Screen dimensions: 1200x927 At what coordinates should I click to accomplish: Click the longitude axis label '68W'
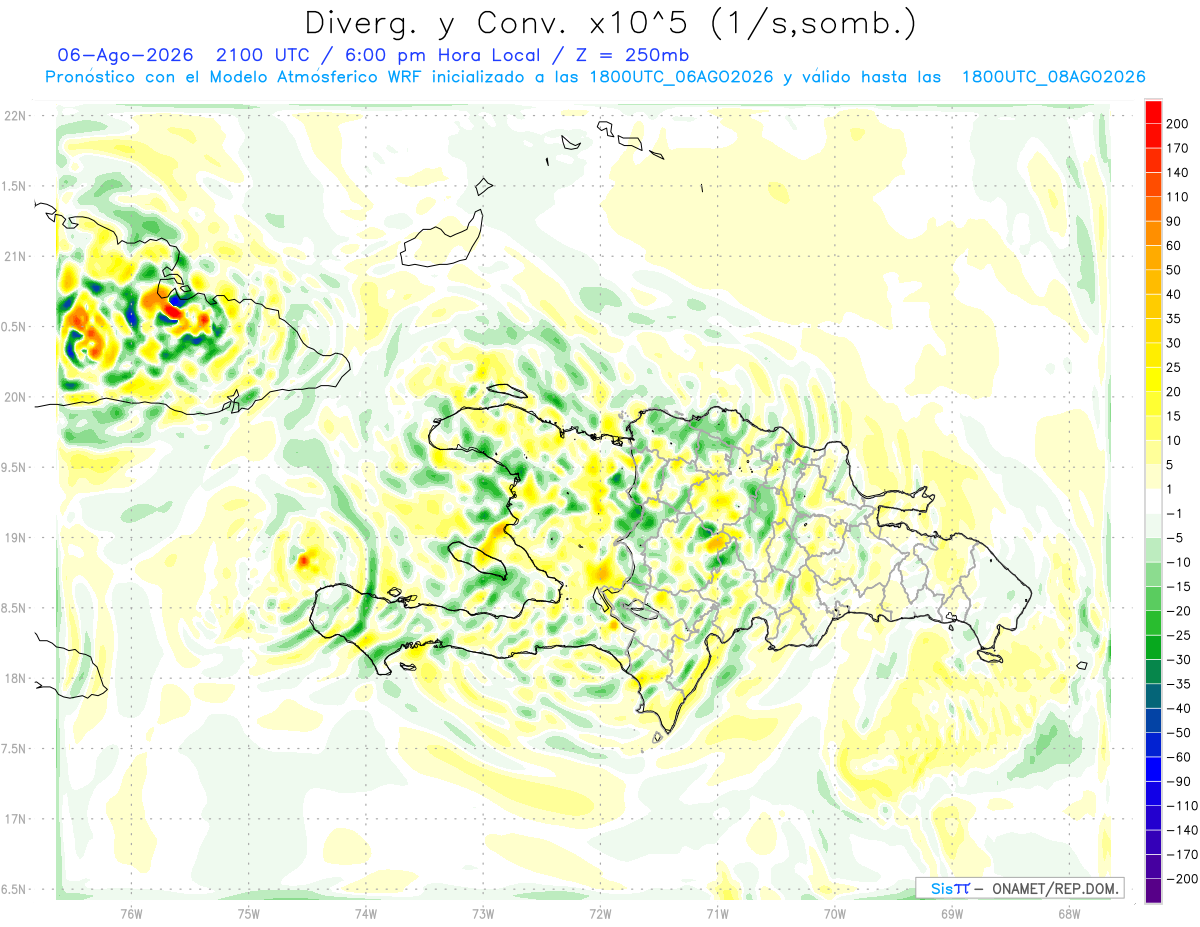[1068, 913]
